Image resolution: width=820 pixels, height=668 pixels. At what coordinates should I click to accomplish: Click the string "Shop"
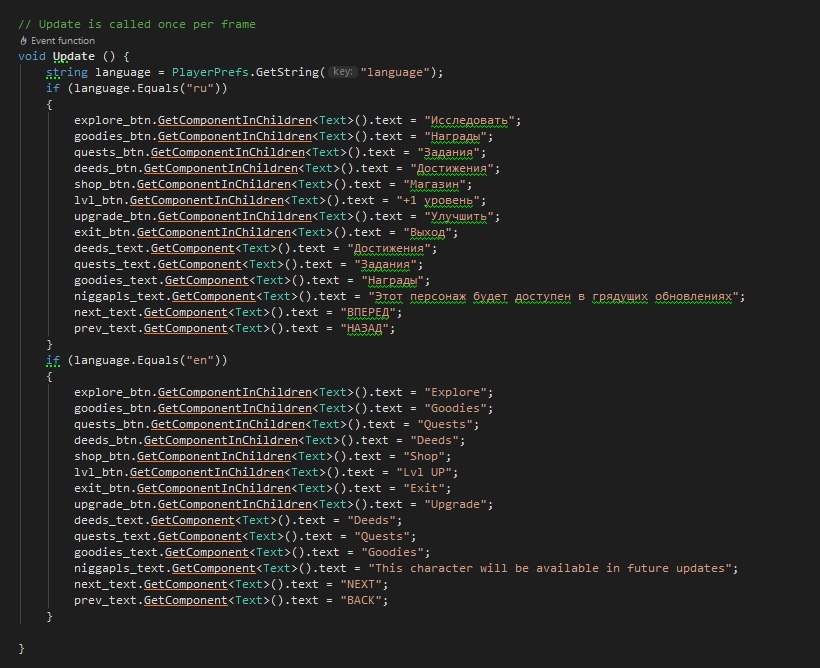click(x=424, y=456)
